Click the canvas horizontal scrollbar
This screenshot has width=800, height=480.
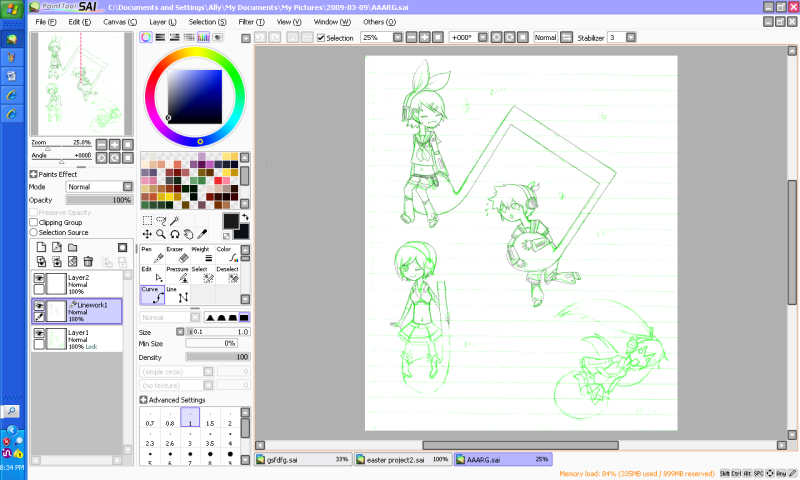click(520, 445)
